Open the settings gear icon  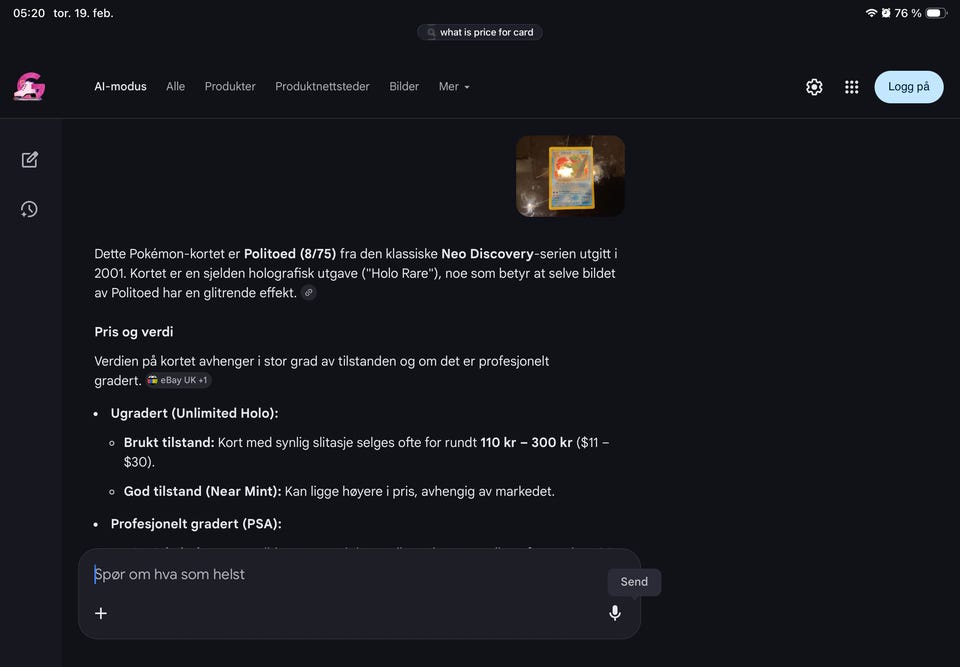pos(814,87)
